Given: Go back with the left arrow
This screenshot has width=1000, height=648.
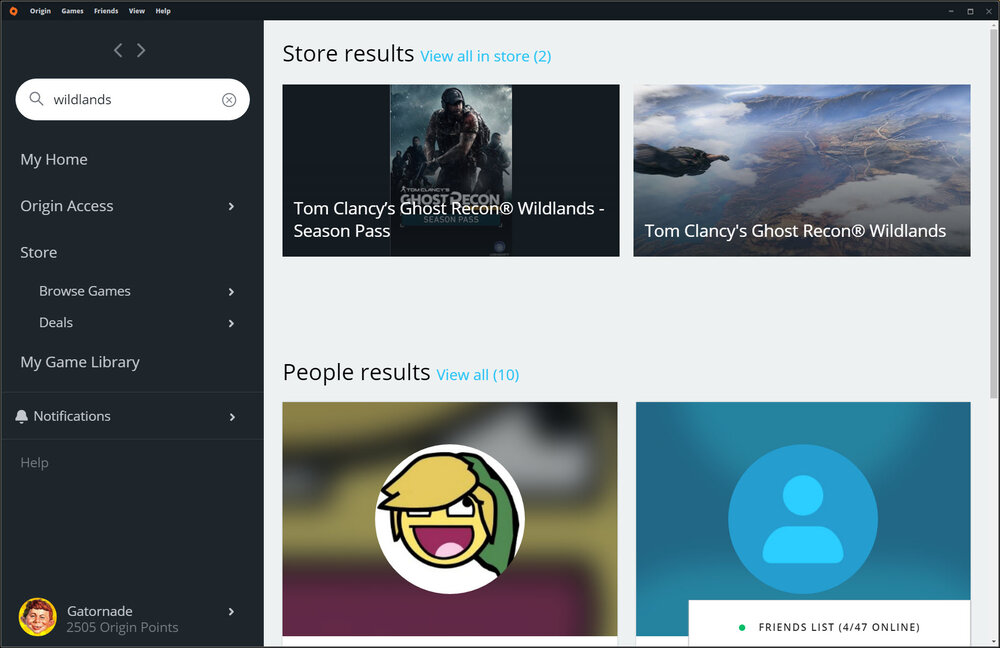Looking at the screenshot, I should coord(118,50).
